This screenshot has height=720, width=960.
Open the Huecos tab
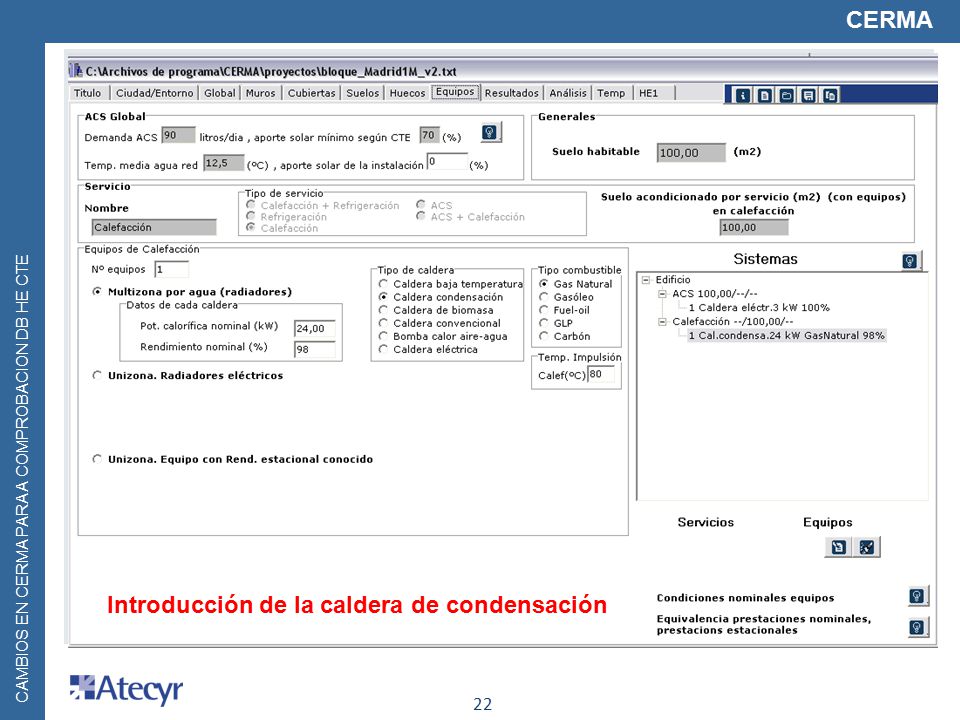click(407, 93)
